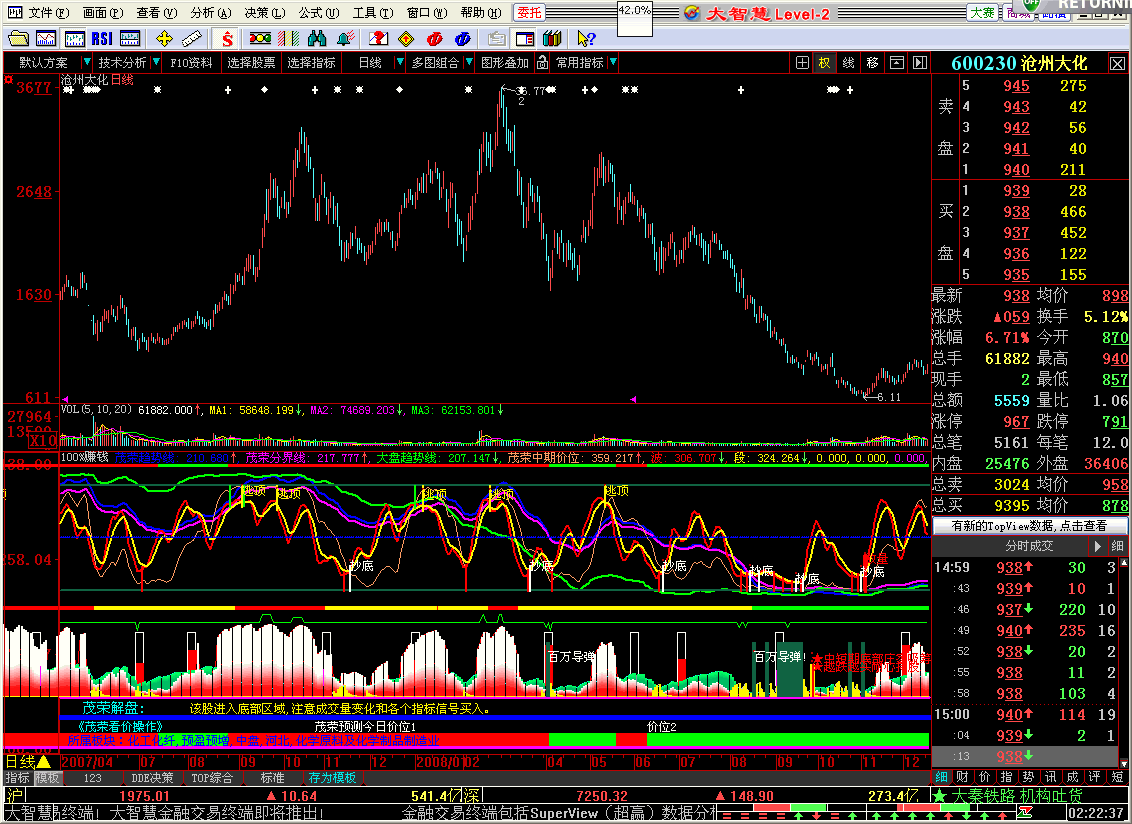The height and width of the screenshot is (824, 1132).
Task: Click the line chart toolbar icon
Action: [x=45, y=38]
